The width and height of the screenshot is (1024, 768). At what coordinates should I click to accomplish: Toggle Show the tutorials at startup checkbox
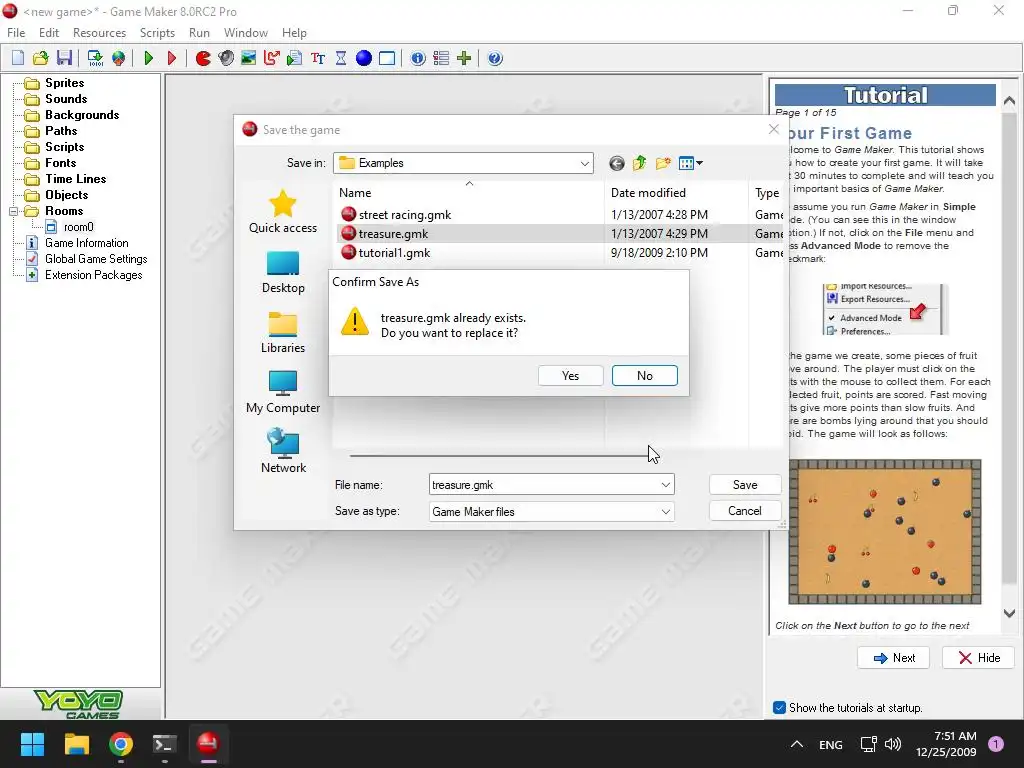tap(779, 707)
